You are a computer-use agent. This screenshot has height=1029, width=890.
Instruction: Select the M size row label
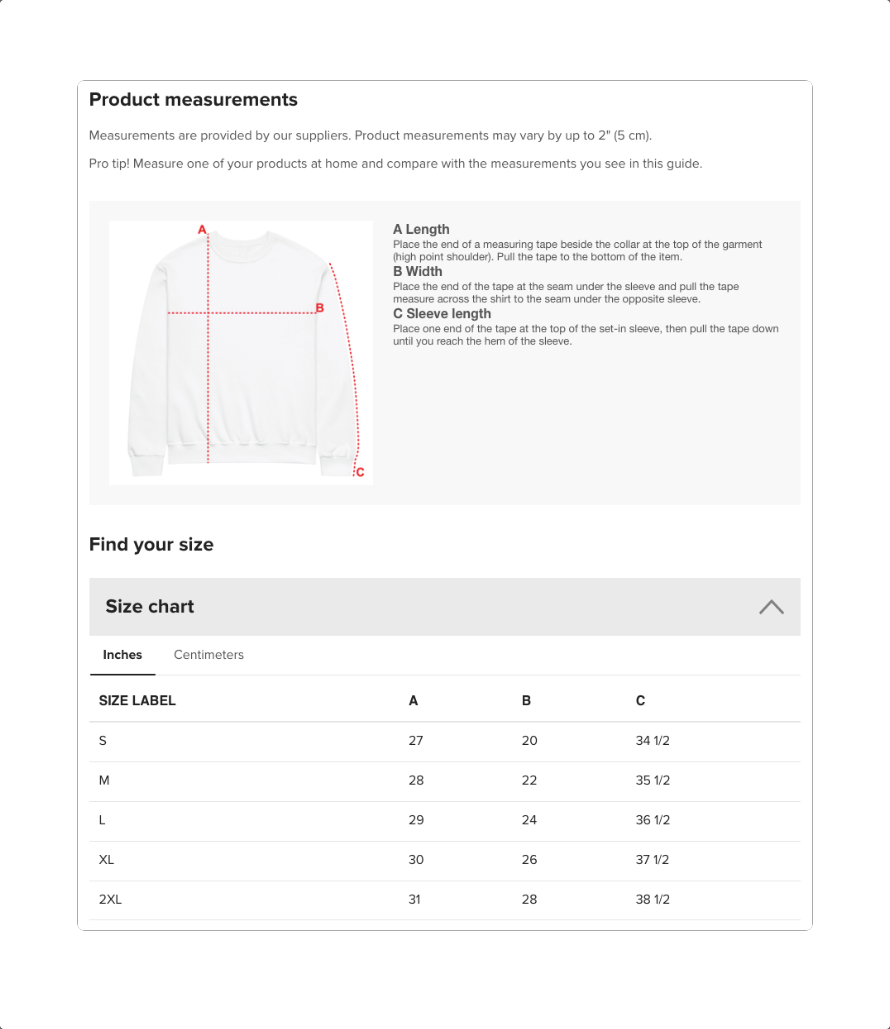(104, 780)
